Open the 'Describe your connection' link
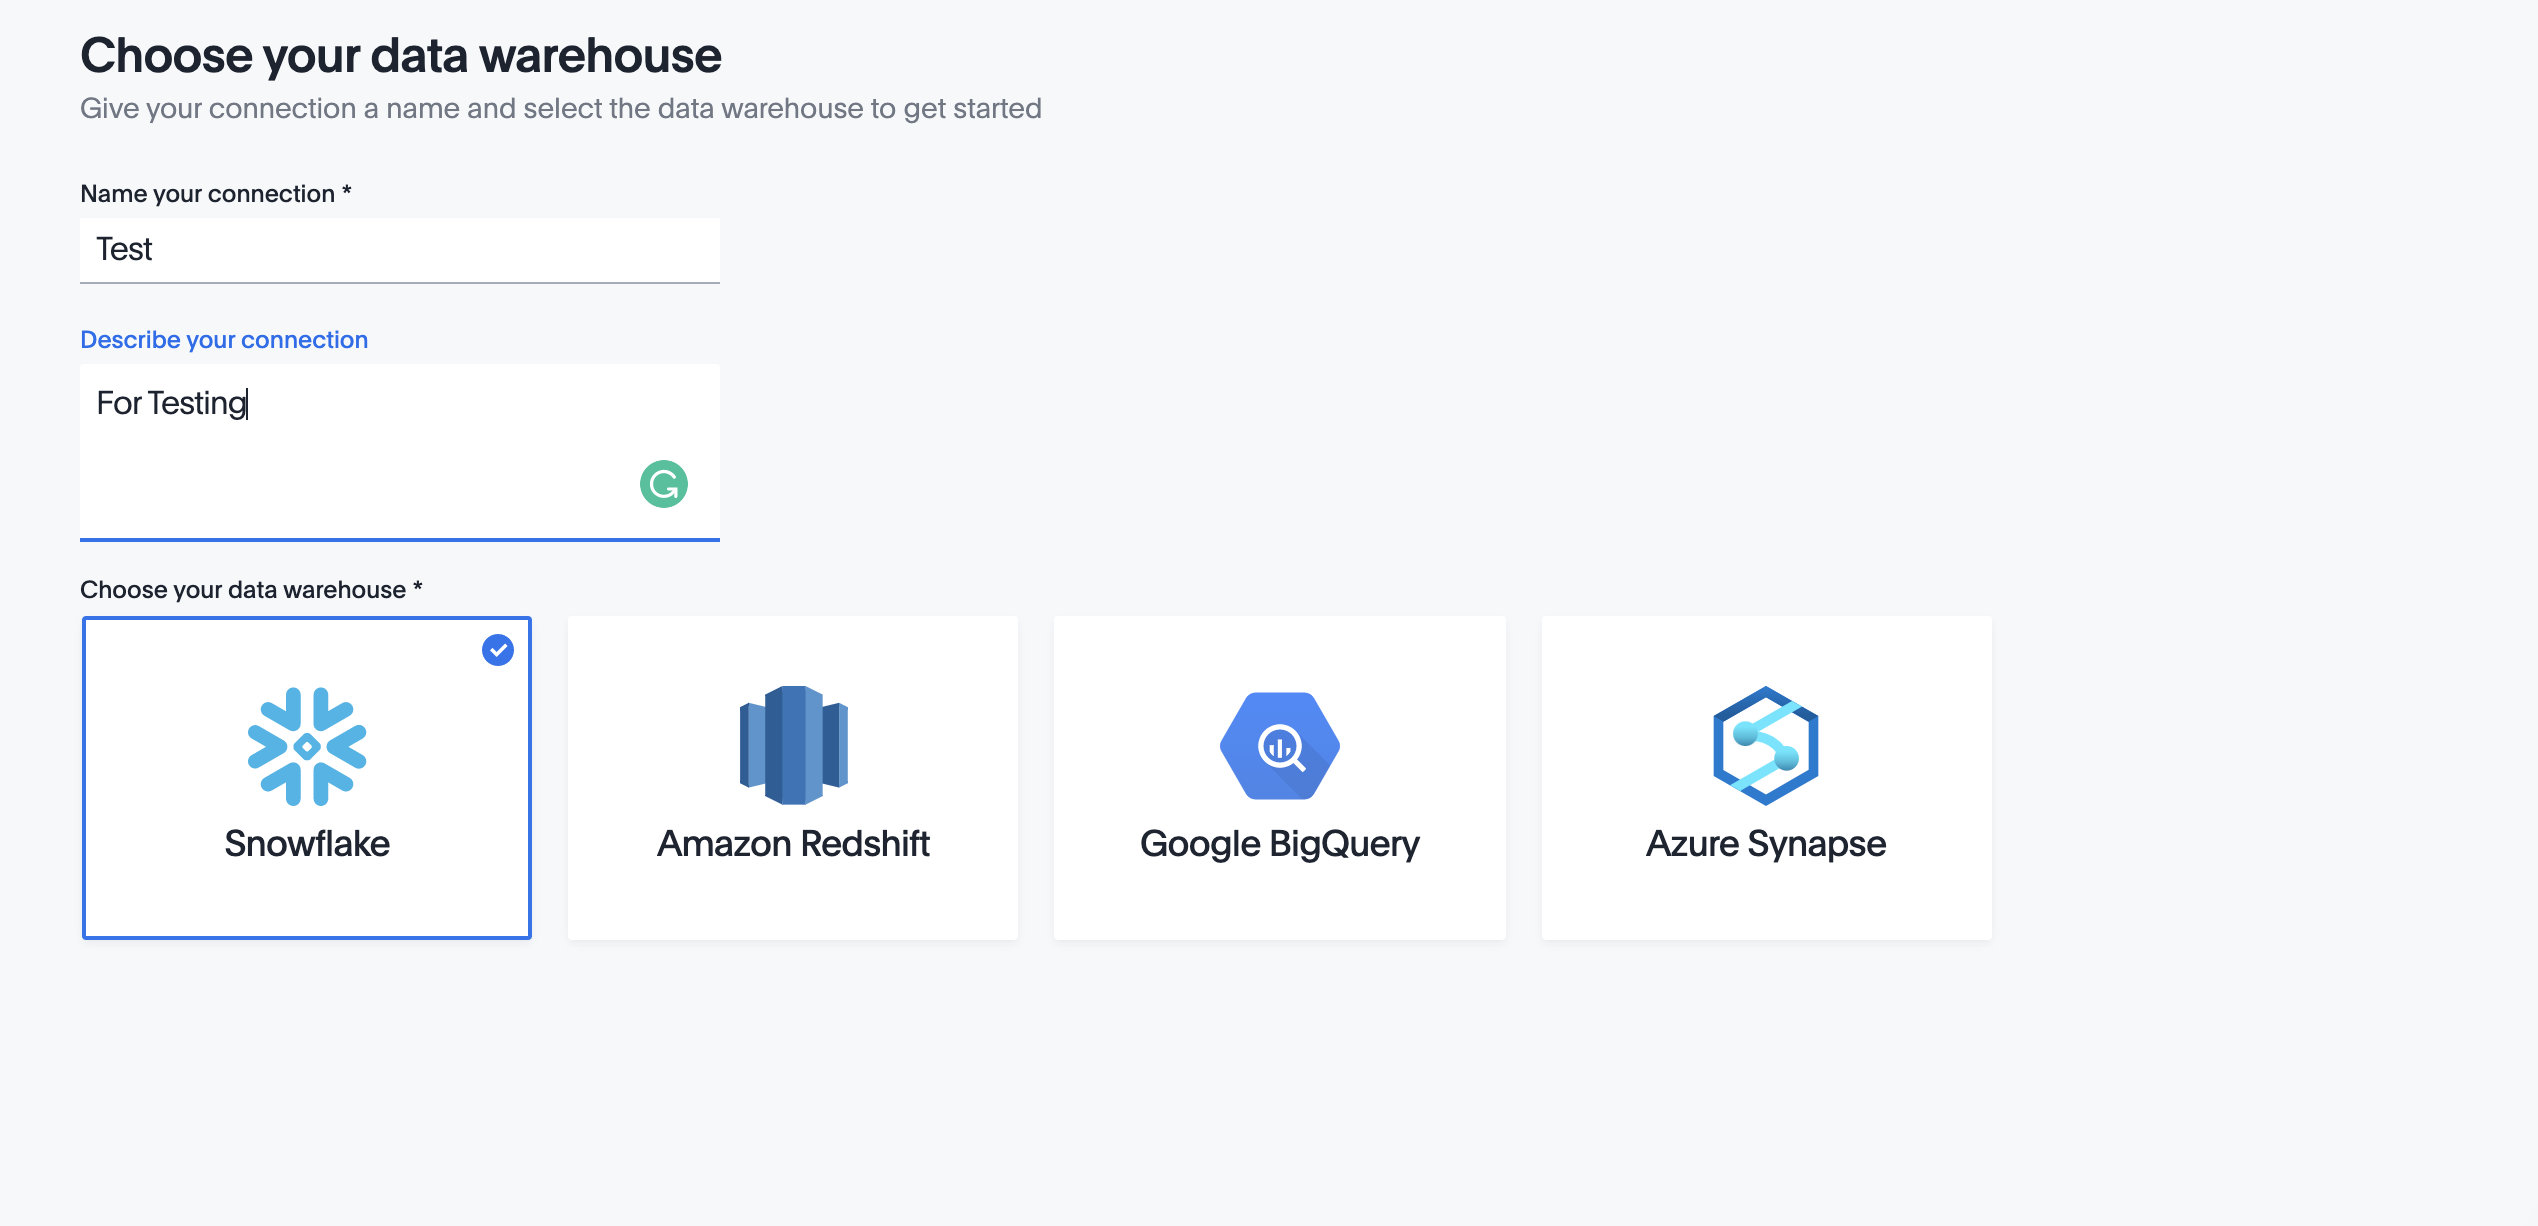 224,339
